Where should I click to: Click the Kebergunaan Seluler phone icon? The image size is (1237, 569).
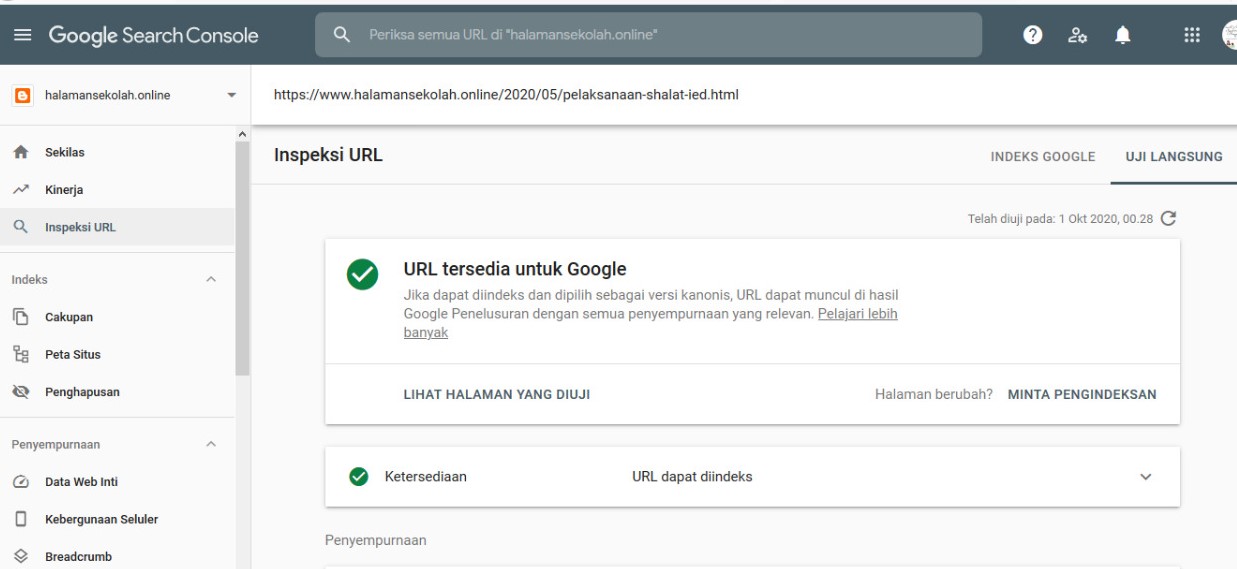19,519
